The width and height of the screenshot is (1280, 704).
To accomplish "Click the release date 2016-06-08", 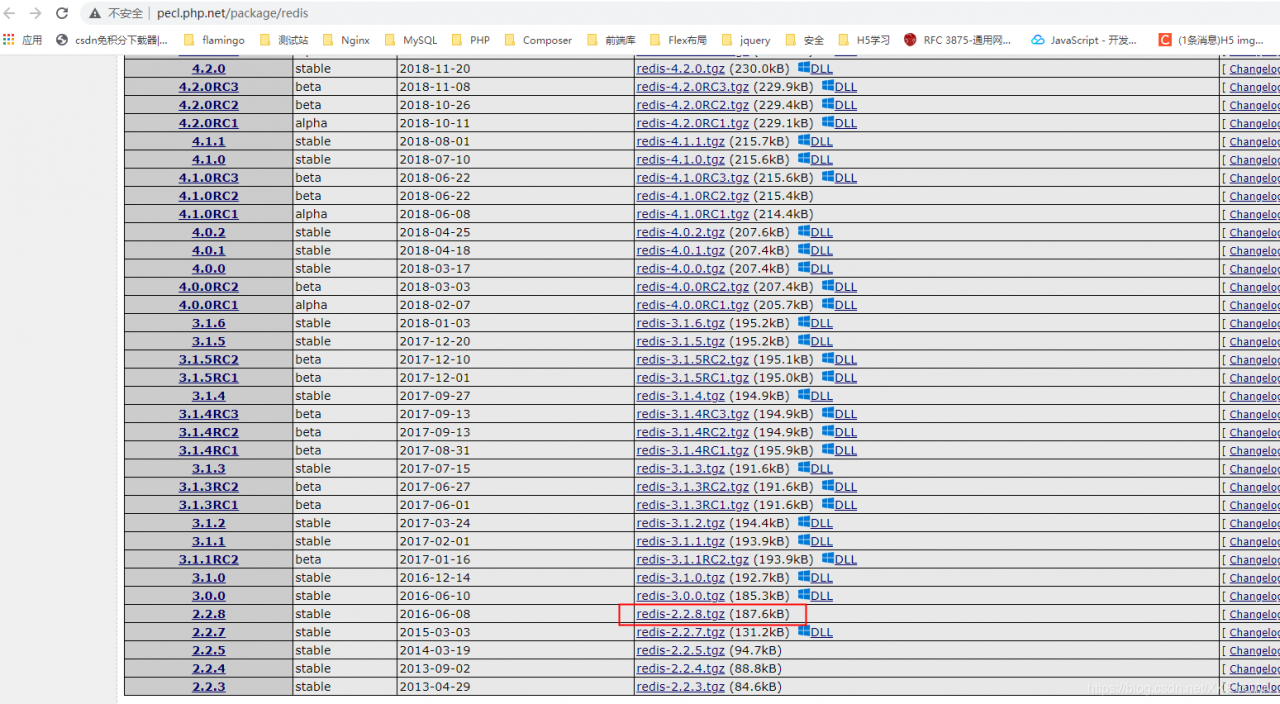I will coord(434,614).
